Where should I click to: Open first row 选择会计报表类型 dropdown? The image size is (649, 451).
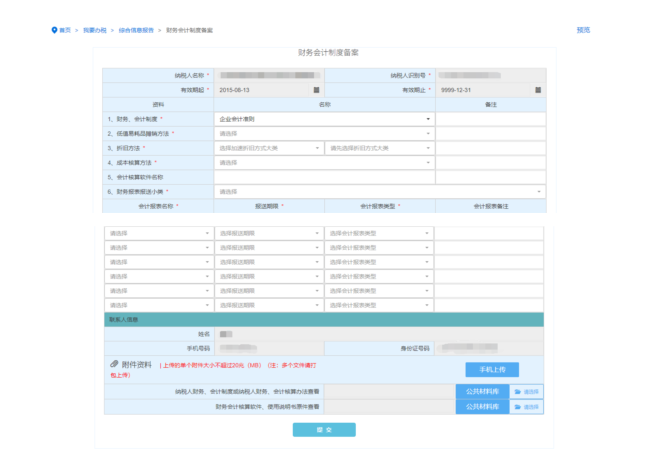tap(379, 233)
